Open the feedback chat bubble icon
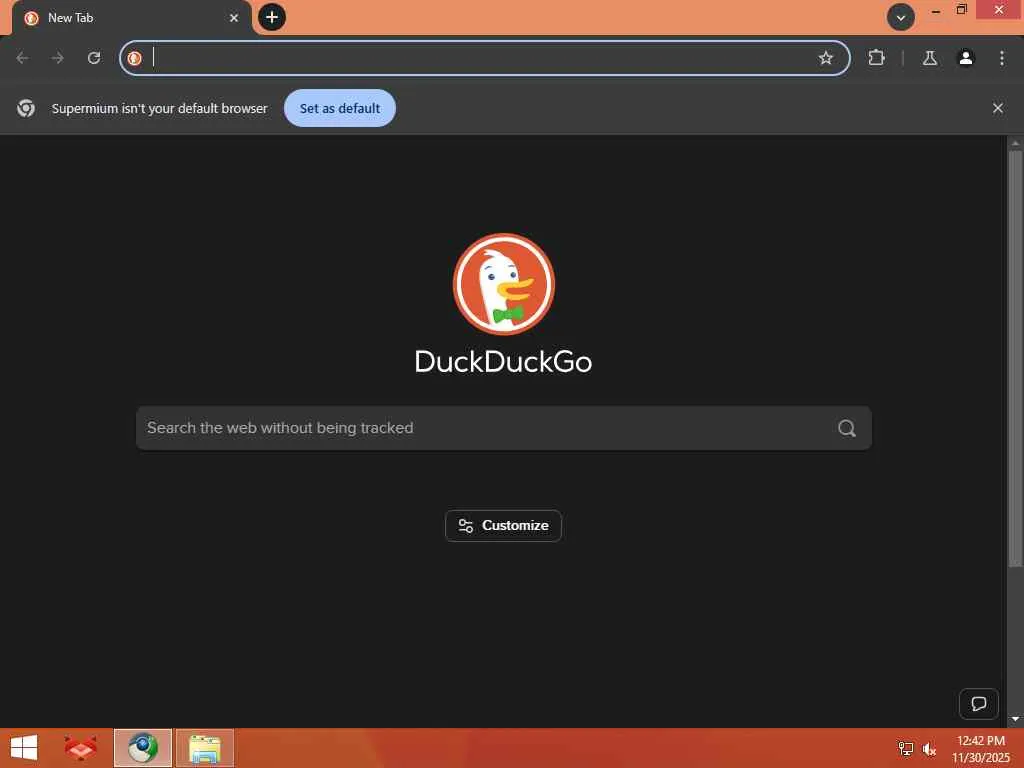The image size is (1024, 768). pos(978,703)
